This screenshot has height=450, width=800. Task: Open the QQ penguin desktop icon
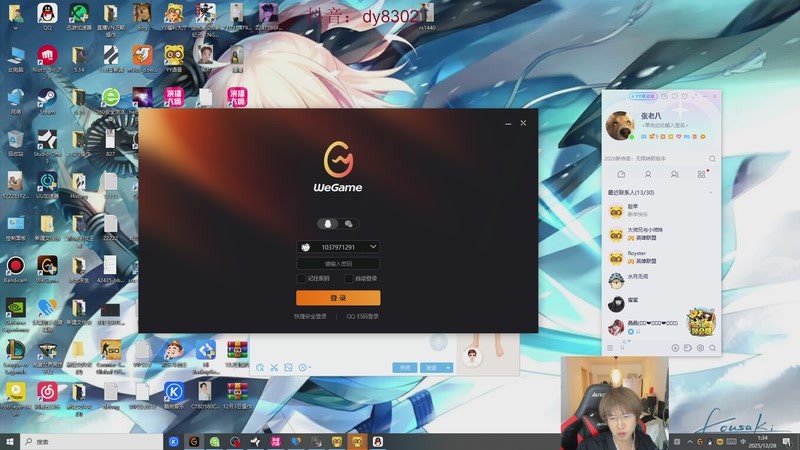tap(47, 17)
